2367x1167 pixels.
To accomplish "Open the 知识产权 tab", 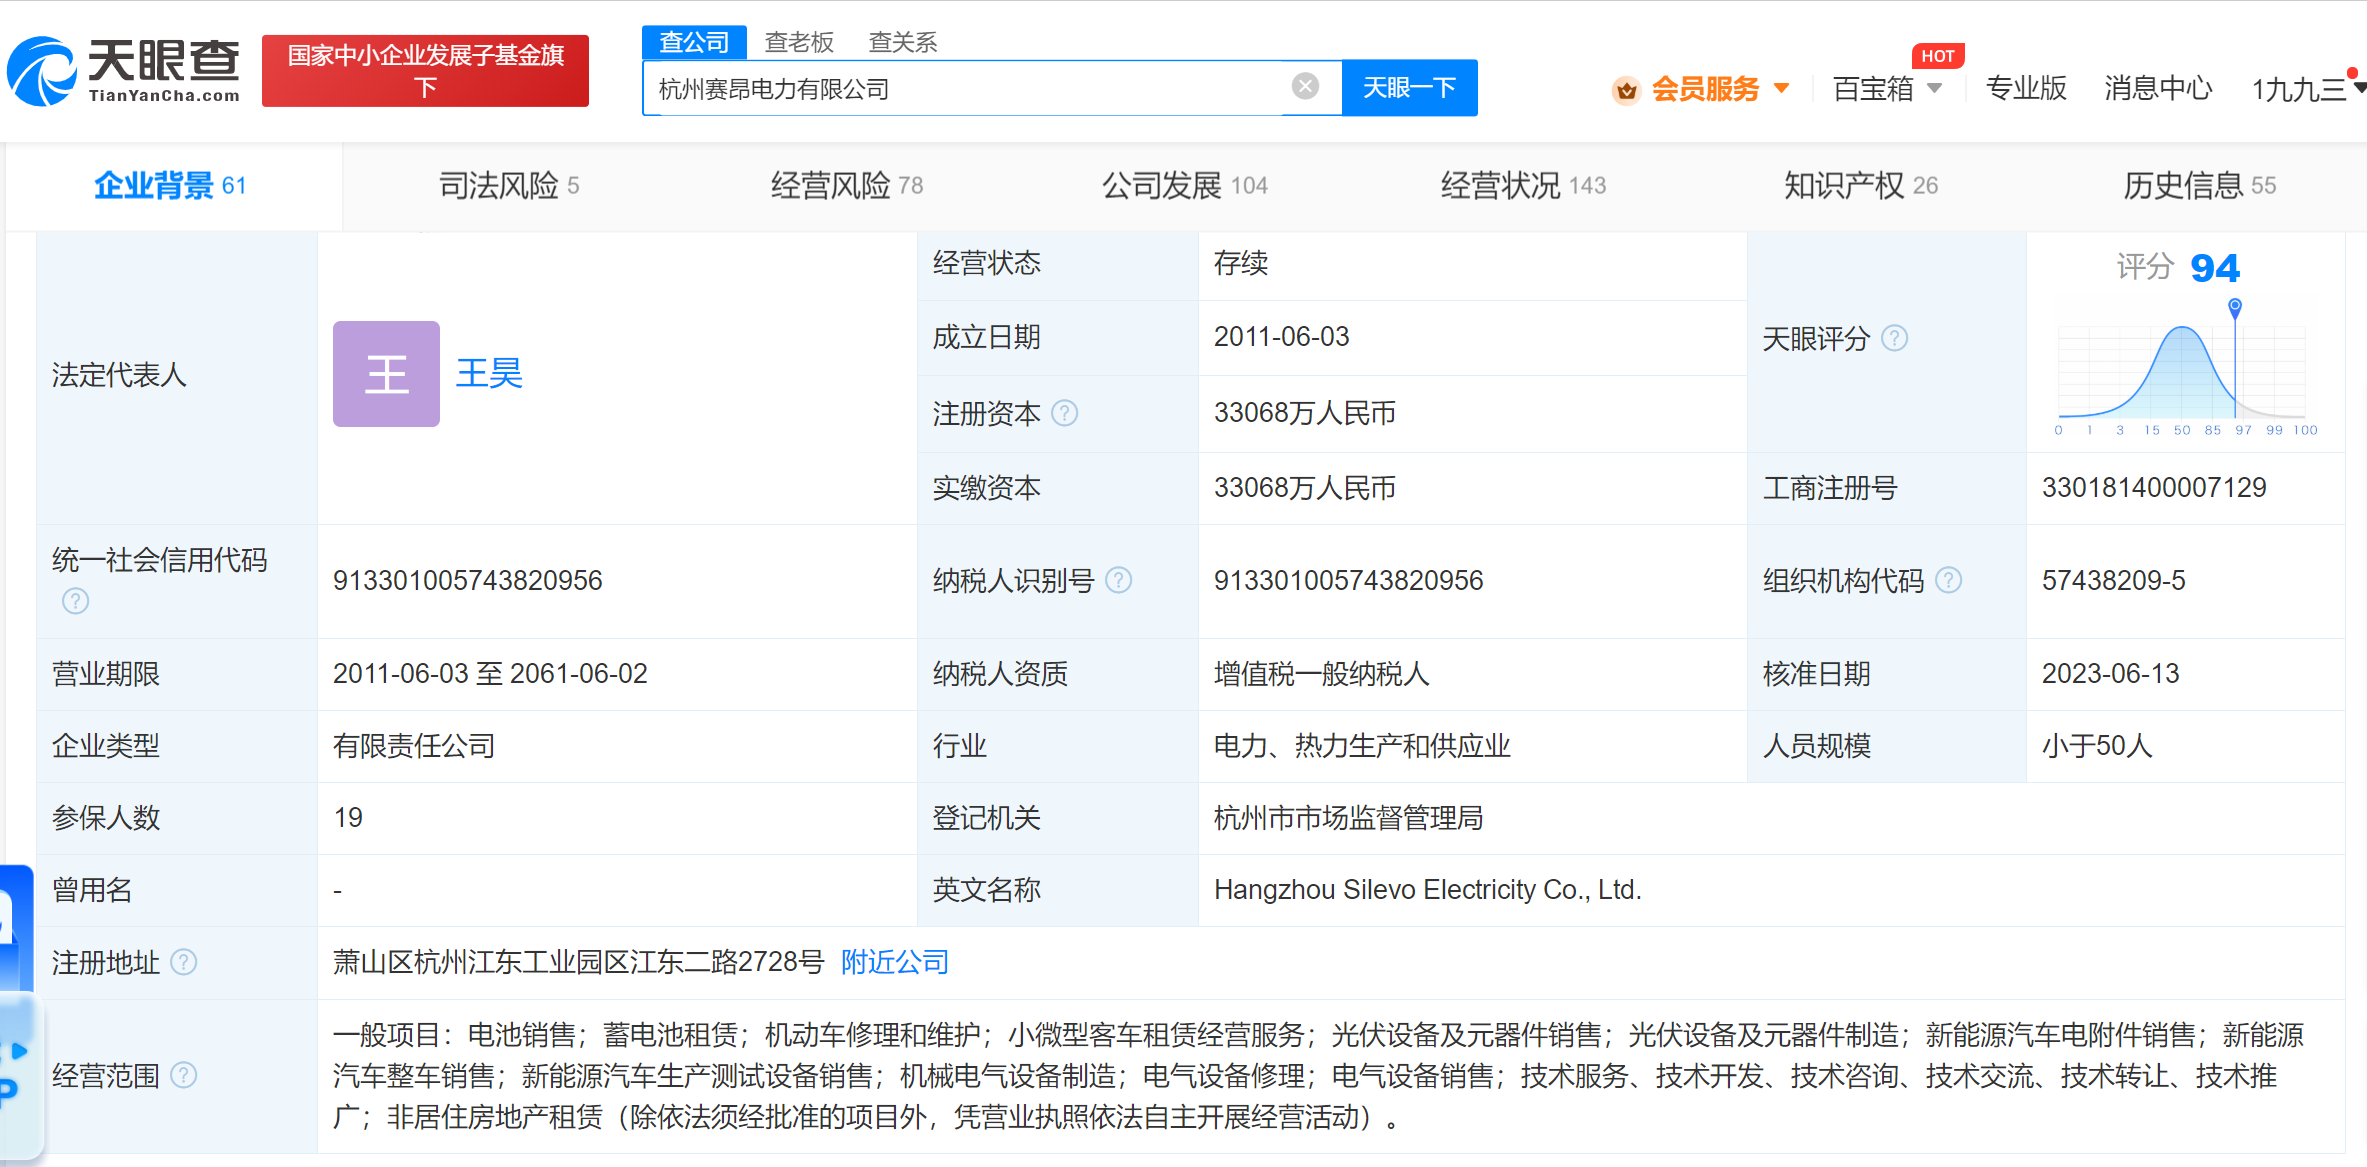I will coord(1861,185).
